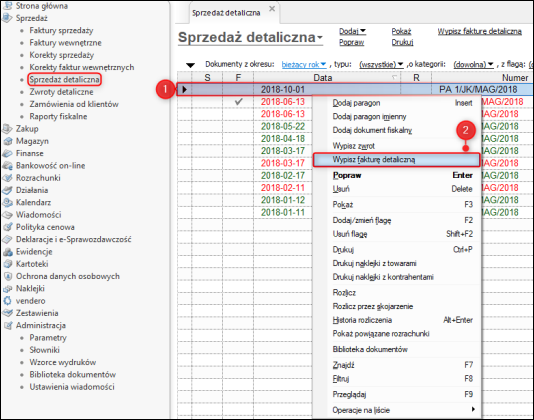Click the S column header

(x=207, y=78)
